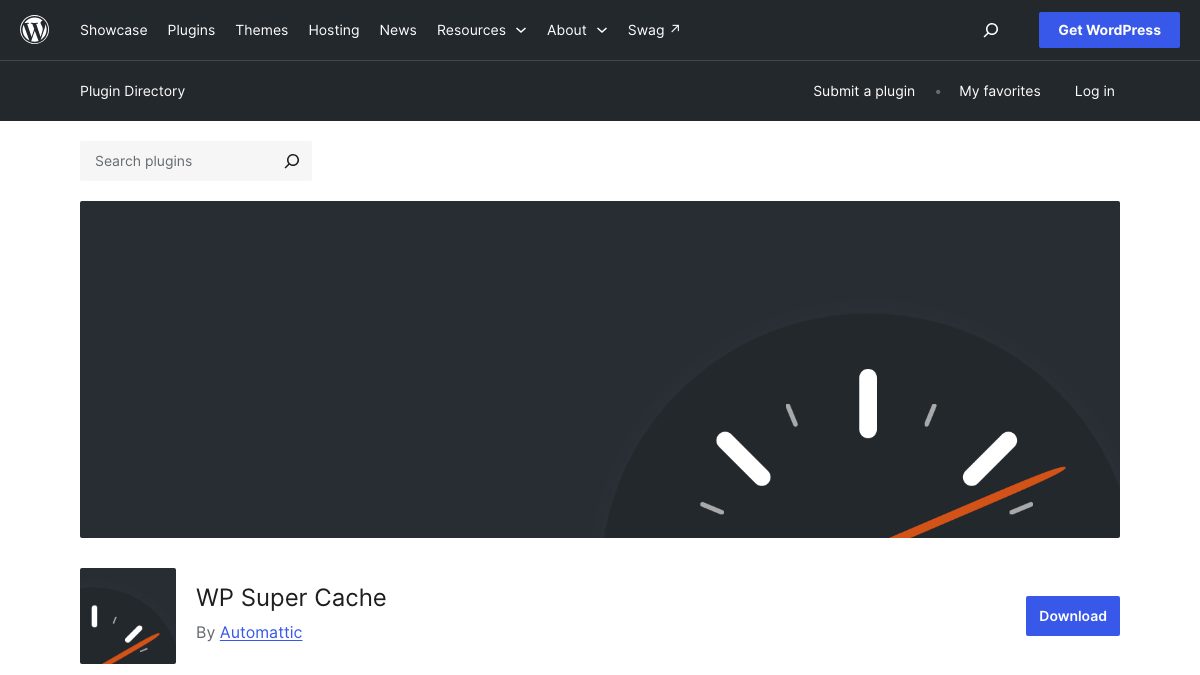Expand the Resources dropdown menu
Viewport: 1200px width, 675px height.
(x=482, y=30)
